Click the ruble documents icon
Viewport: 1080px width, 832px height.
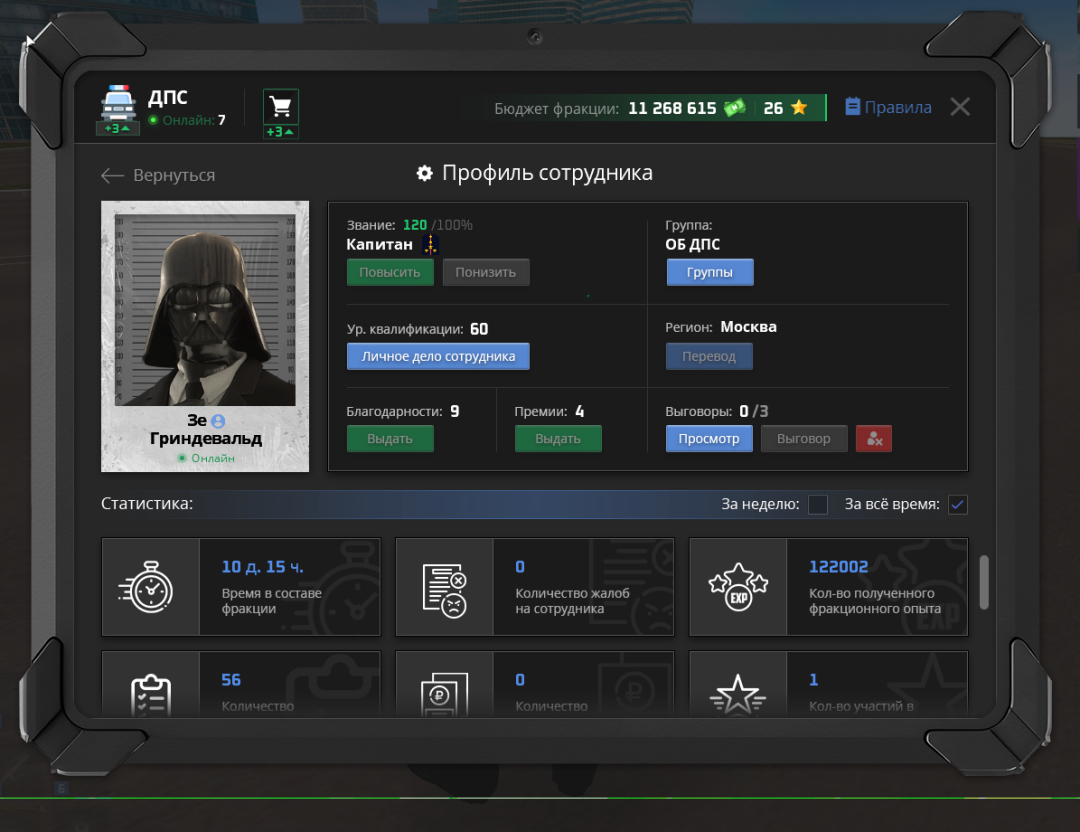[444, 695]
